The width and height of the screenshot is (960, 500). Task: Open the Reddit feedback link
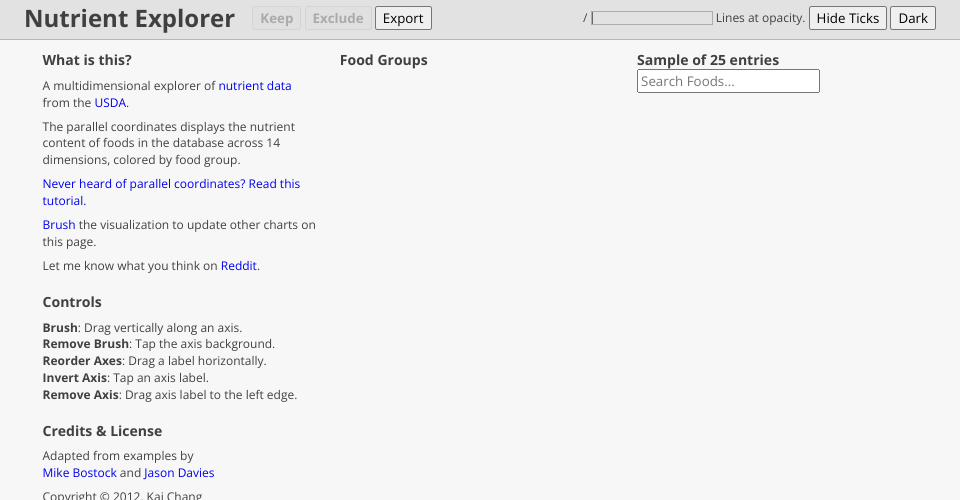point(239,266)
